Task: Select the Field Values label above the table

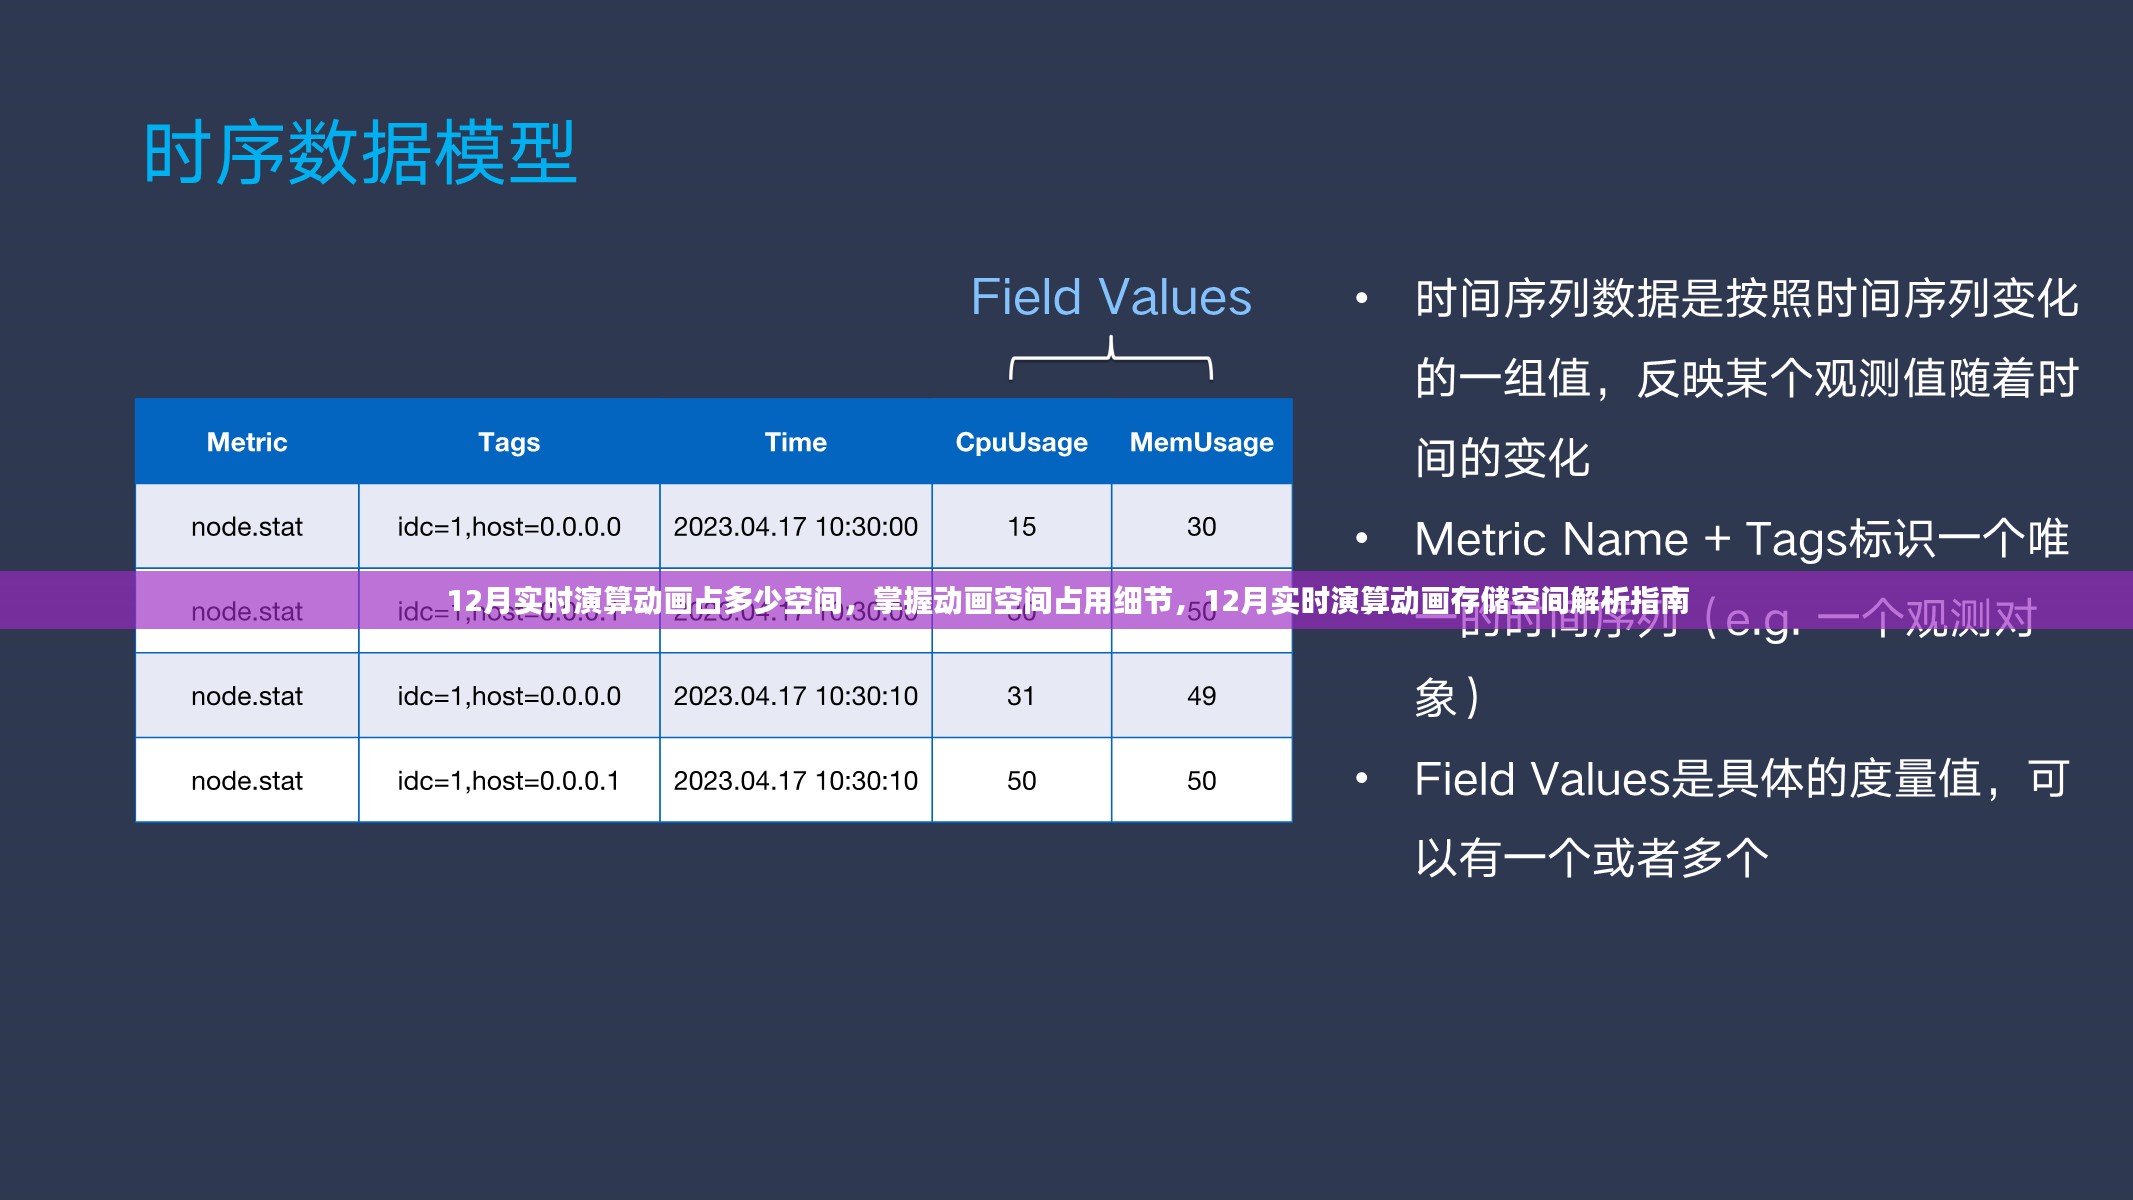Action: (1111, 297)
